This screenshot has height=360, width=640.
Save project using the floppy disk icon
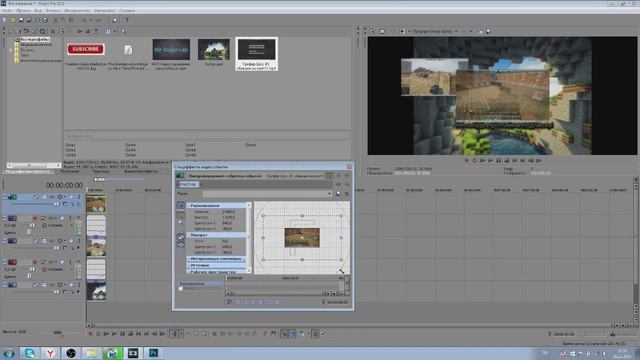(21, 20)
